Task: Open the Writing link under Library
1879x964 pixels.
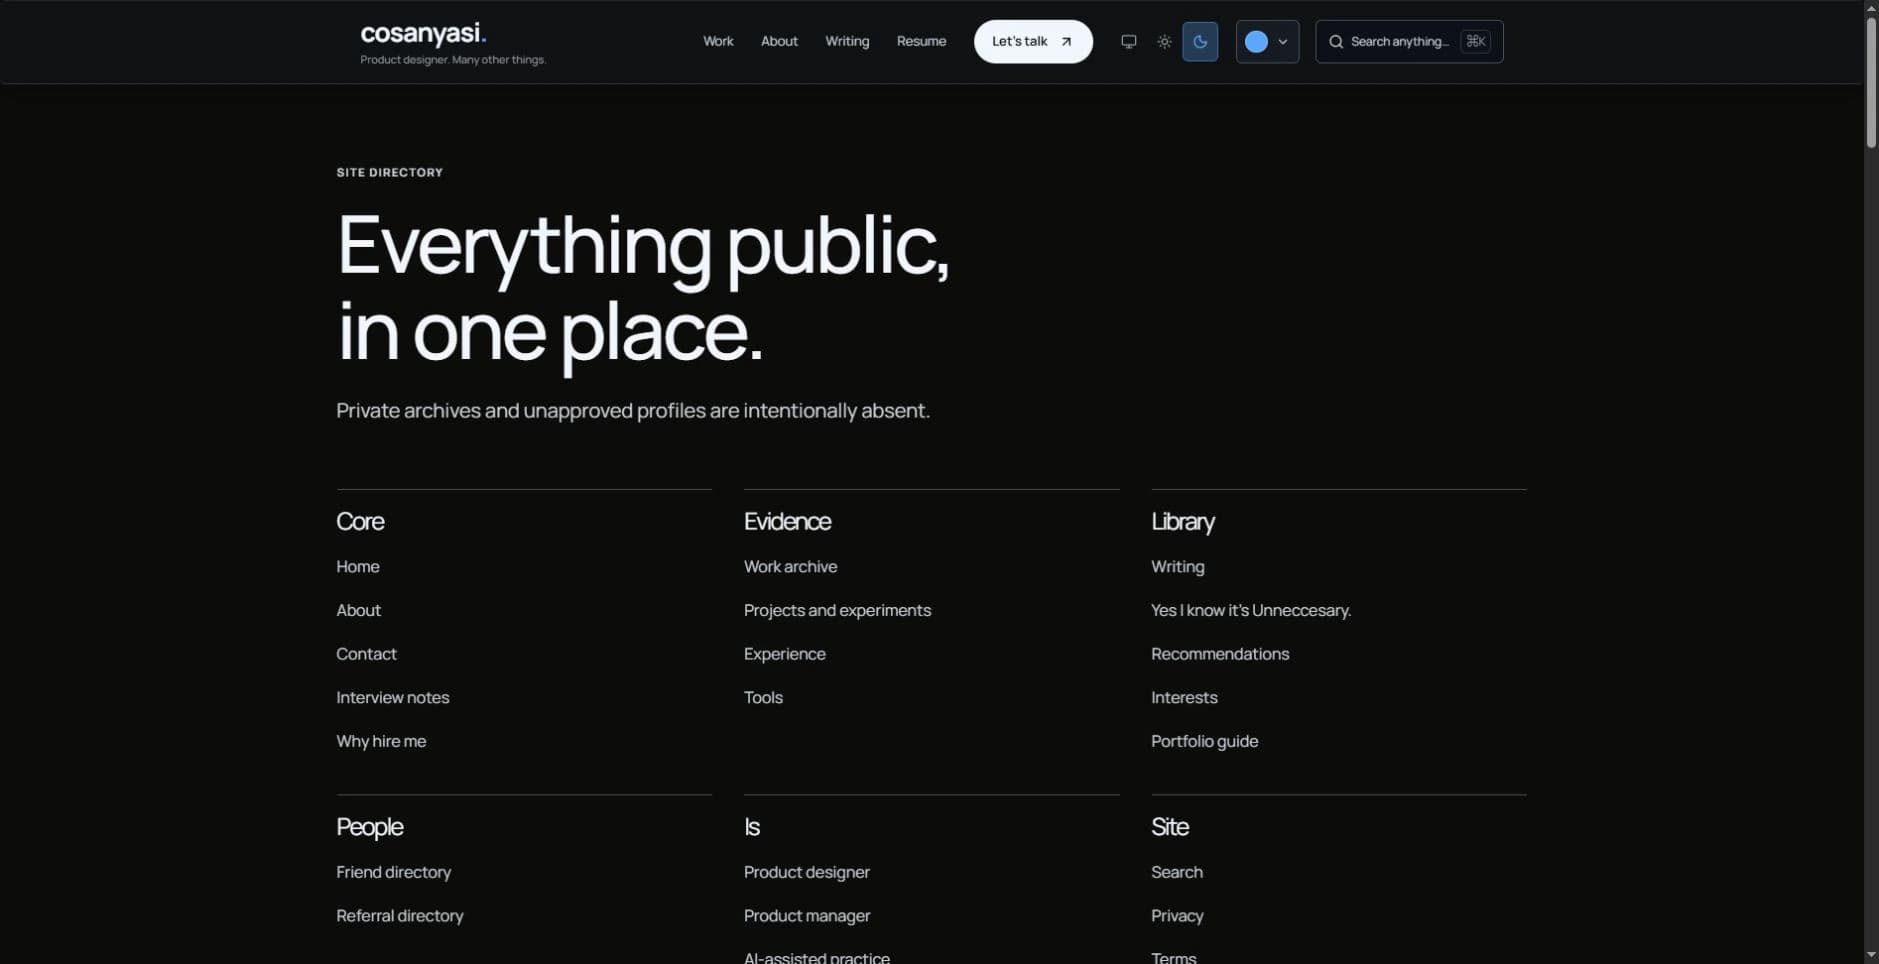Action: coord(1177,567)
